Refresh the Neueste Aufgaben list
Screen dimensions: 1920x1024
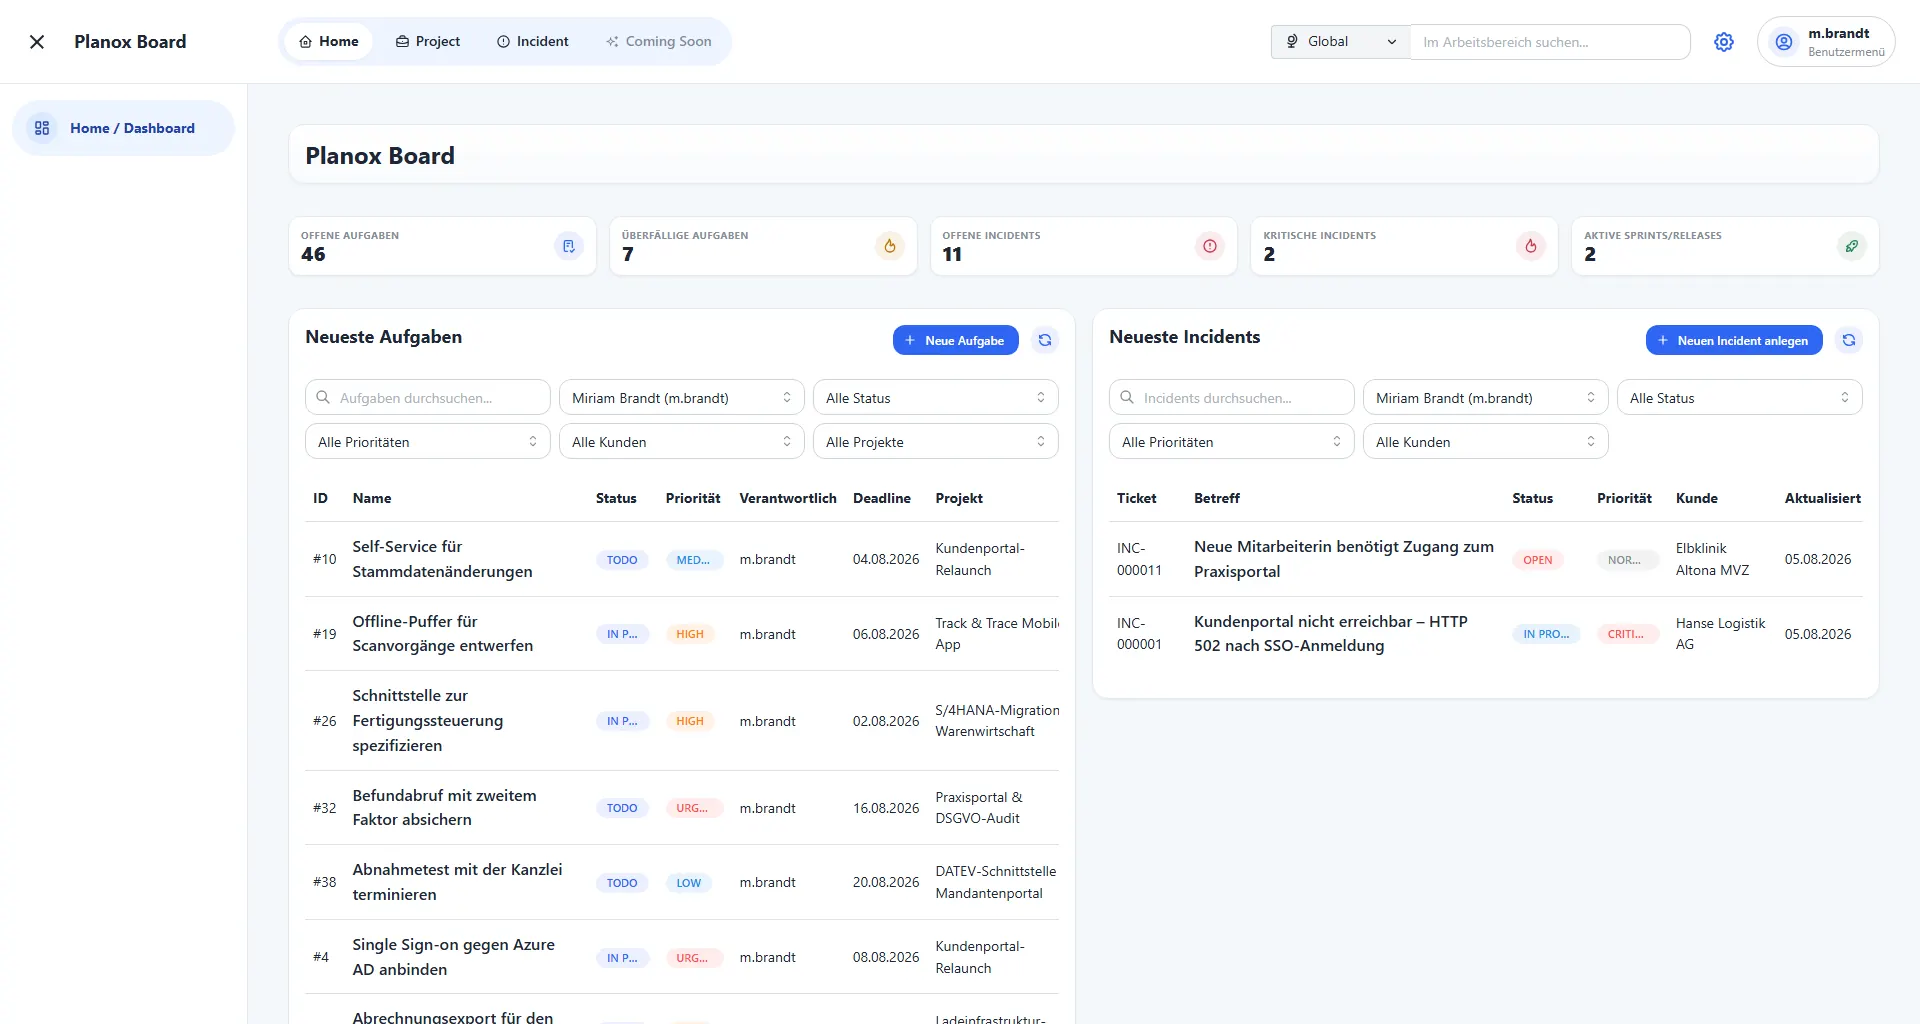(1045, 340)
